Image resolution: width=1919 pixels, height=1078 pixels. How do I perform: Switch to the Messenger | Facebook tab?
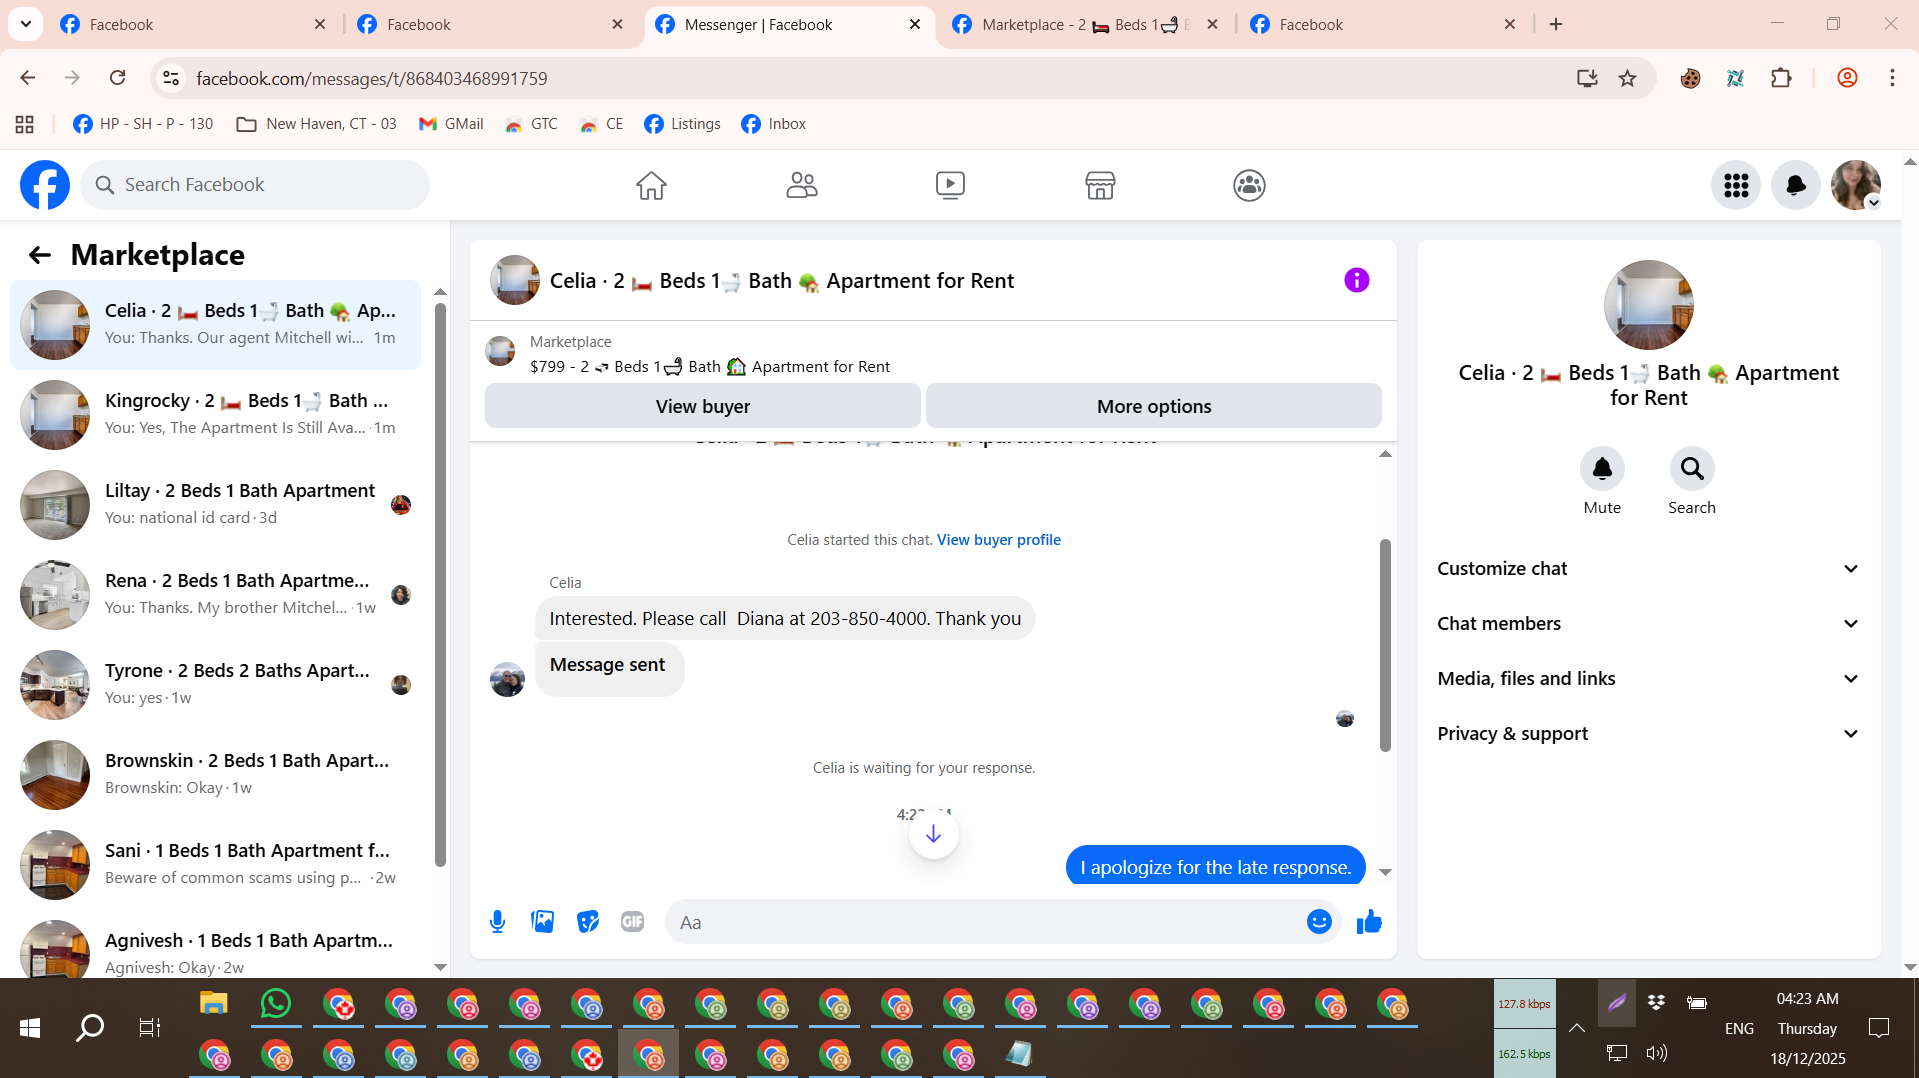coord(788,25)
